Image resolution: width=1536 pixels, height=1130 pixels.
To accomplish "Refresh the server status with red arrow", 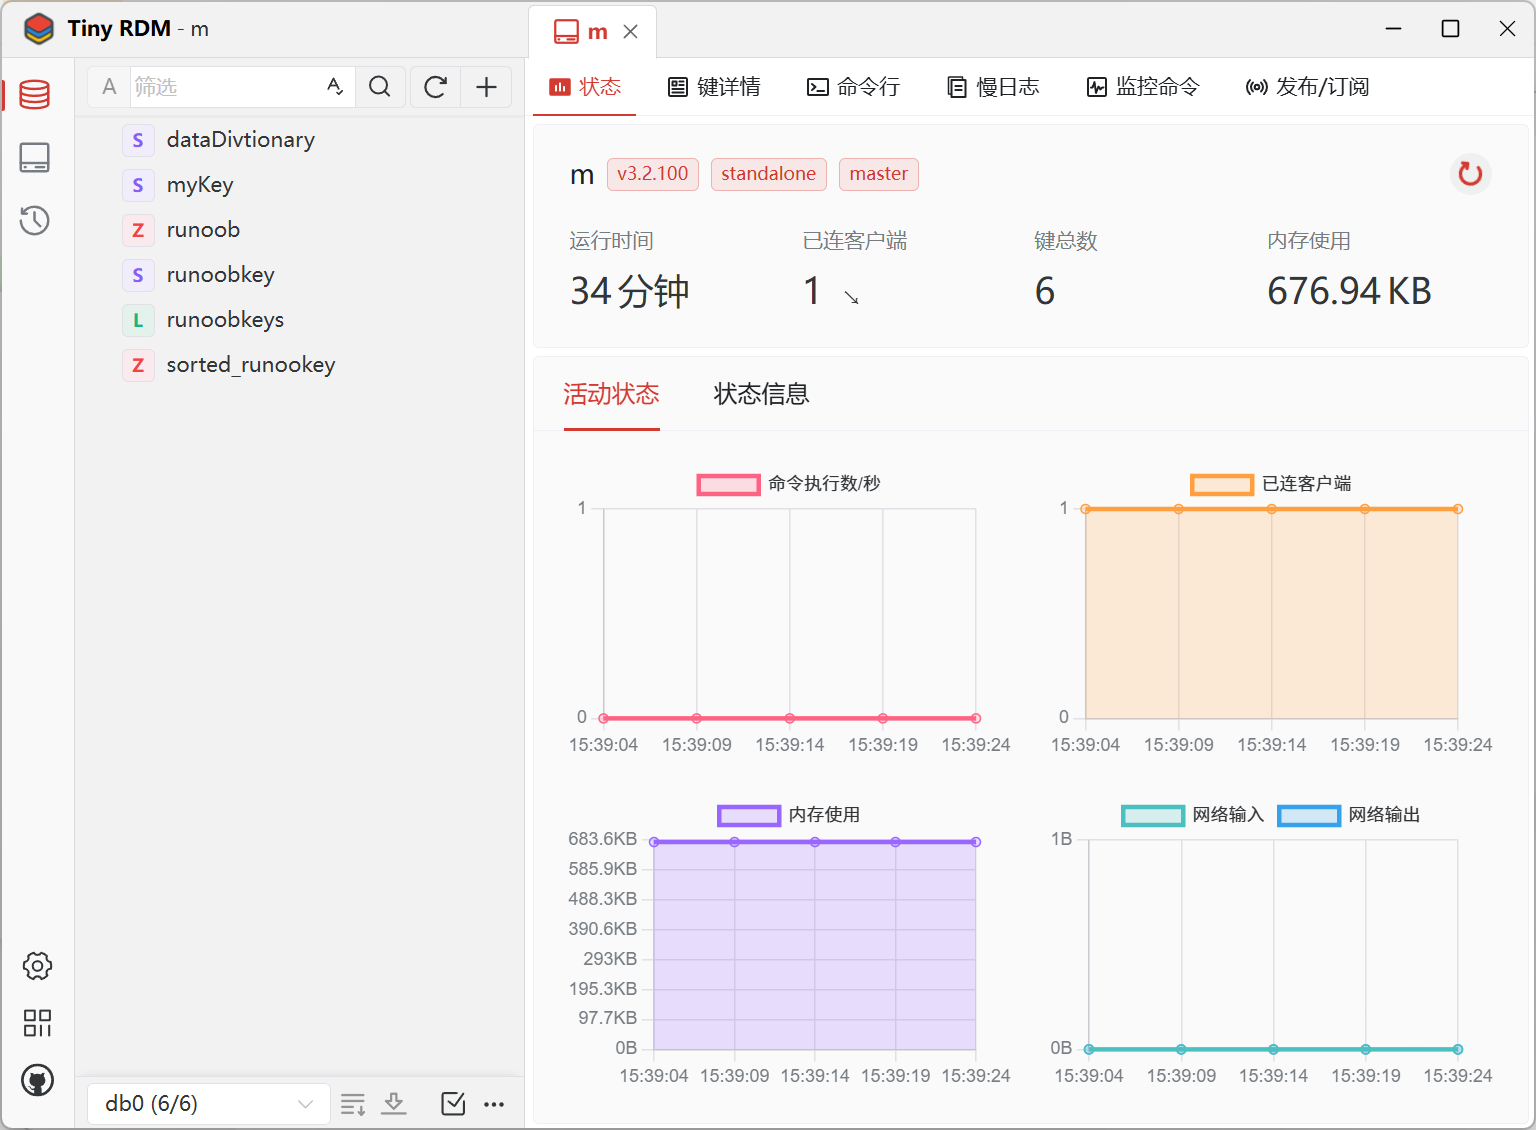I will [x=1470, y=174].
